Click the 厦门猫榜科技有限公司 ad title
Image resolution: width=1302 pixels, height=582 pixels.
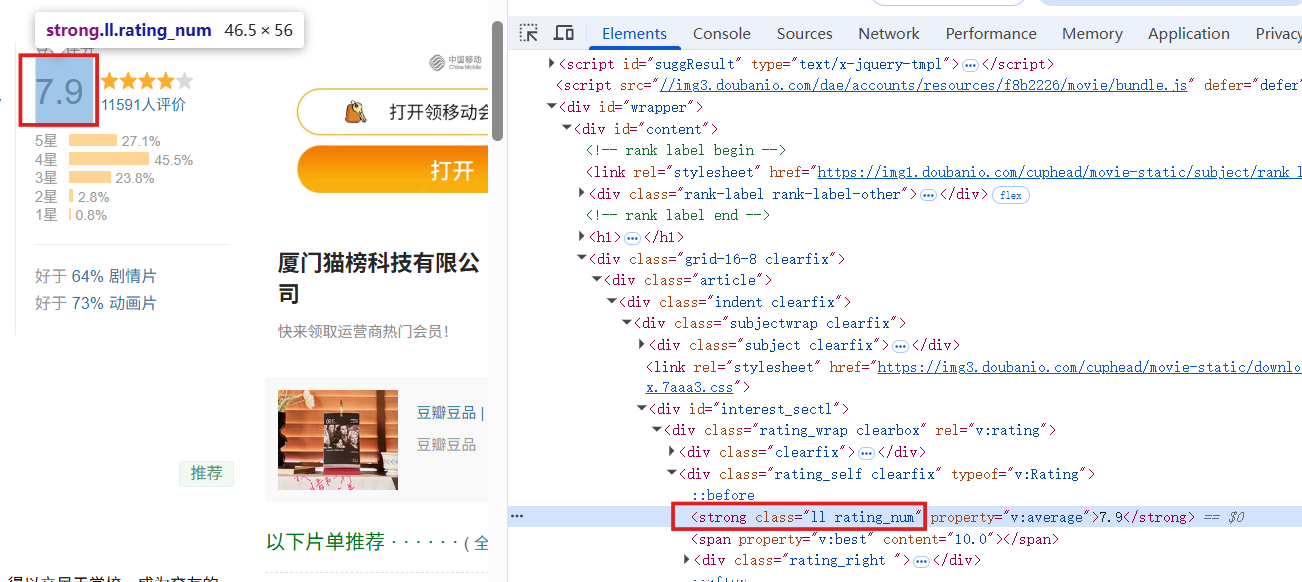[x=379, y=278]
